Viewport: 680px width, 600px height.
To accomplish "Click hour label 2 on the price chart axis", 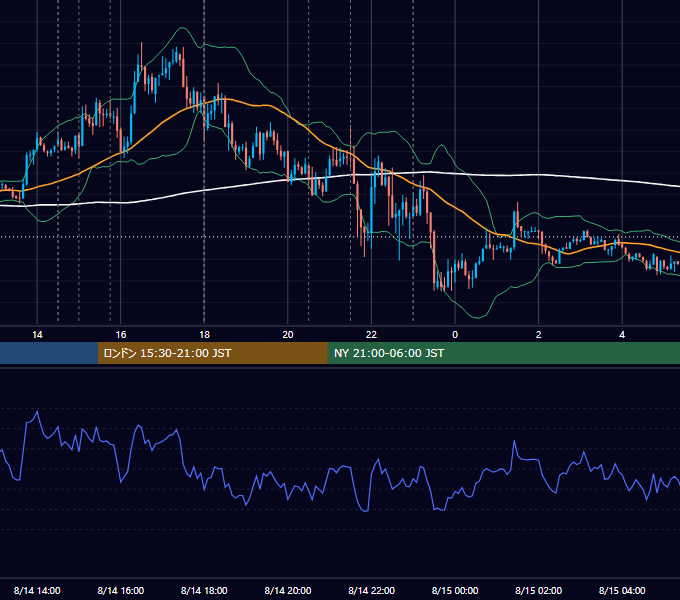I will [x=538, y=334].
